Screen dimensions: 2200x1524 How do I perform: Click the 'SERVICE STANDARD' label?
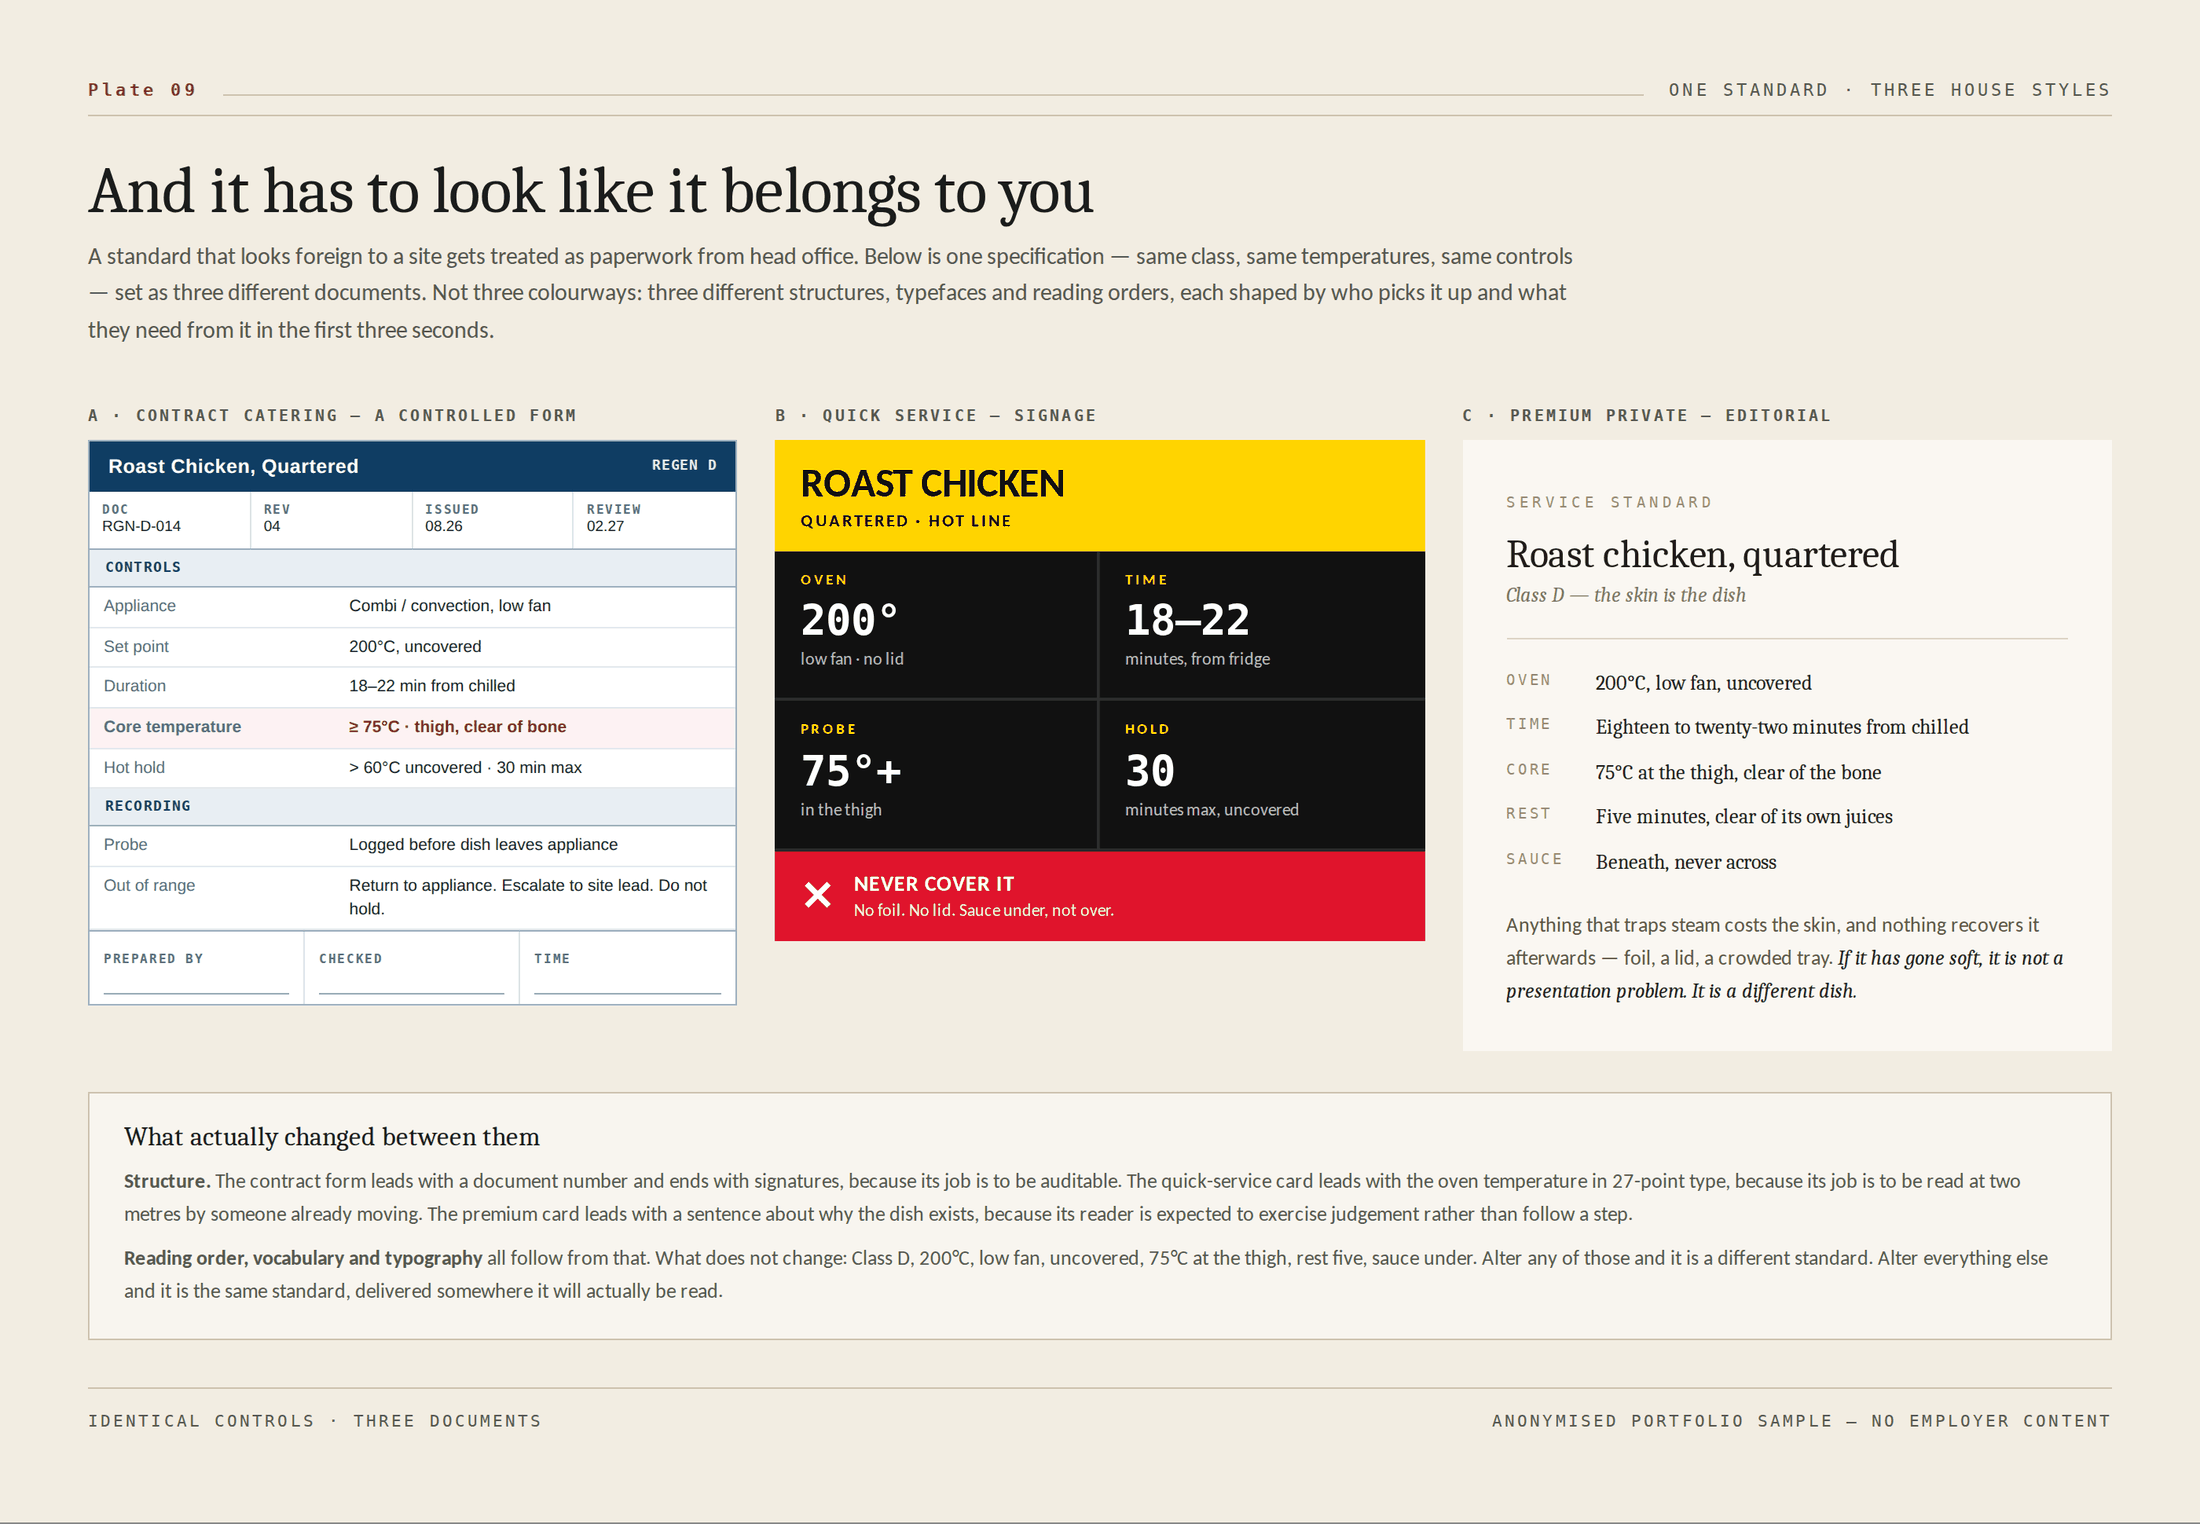click(1609, 502)
